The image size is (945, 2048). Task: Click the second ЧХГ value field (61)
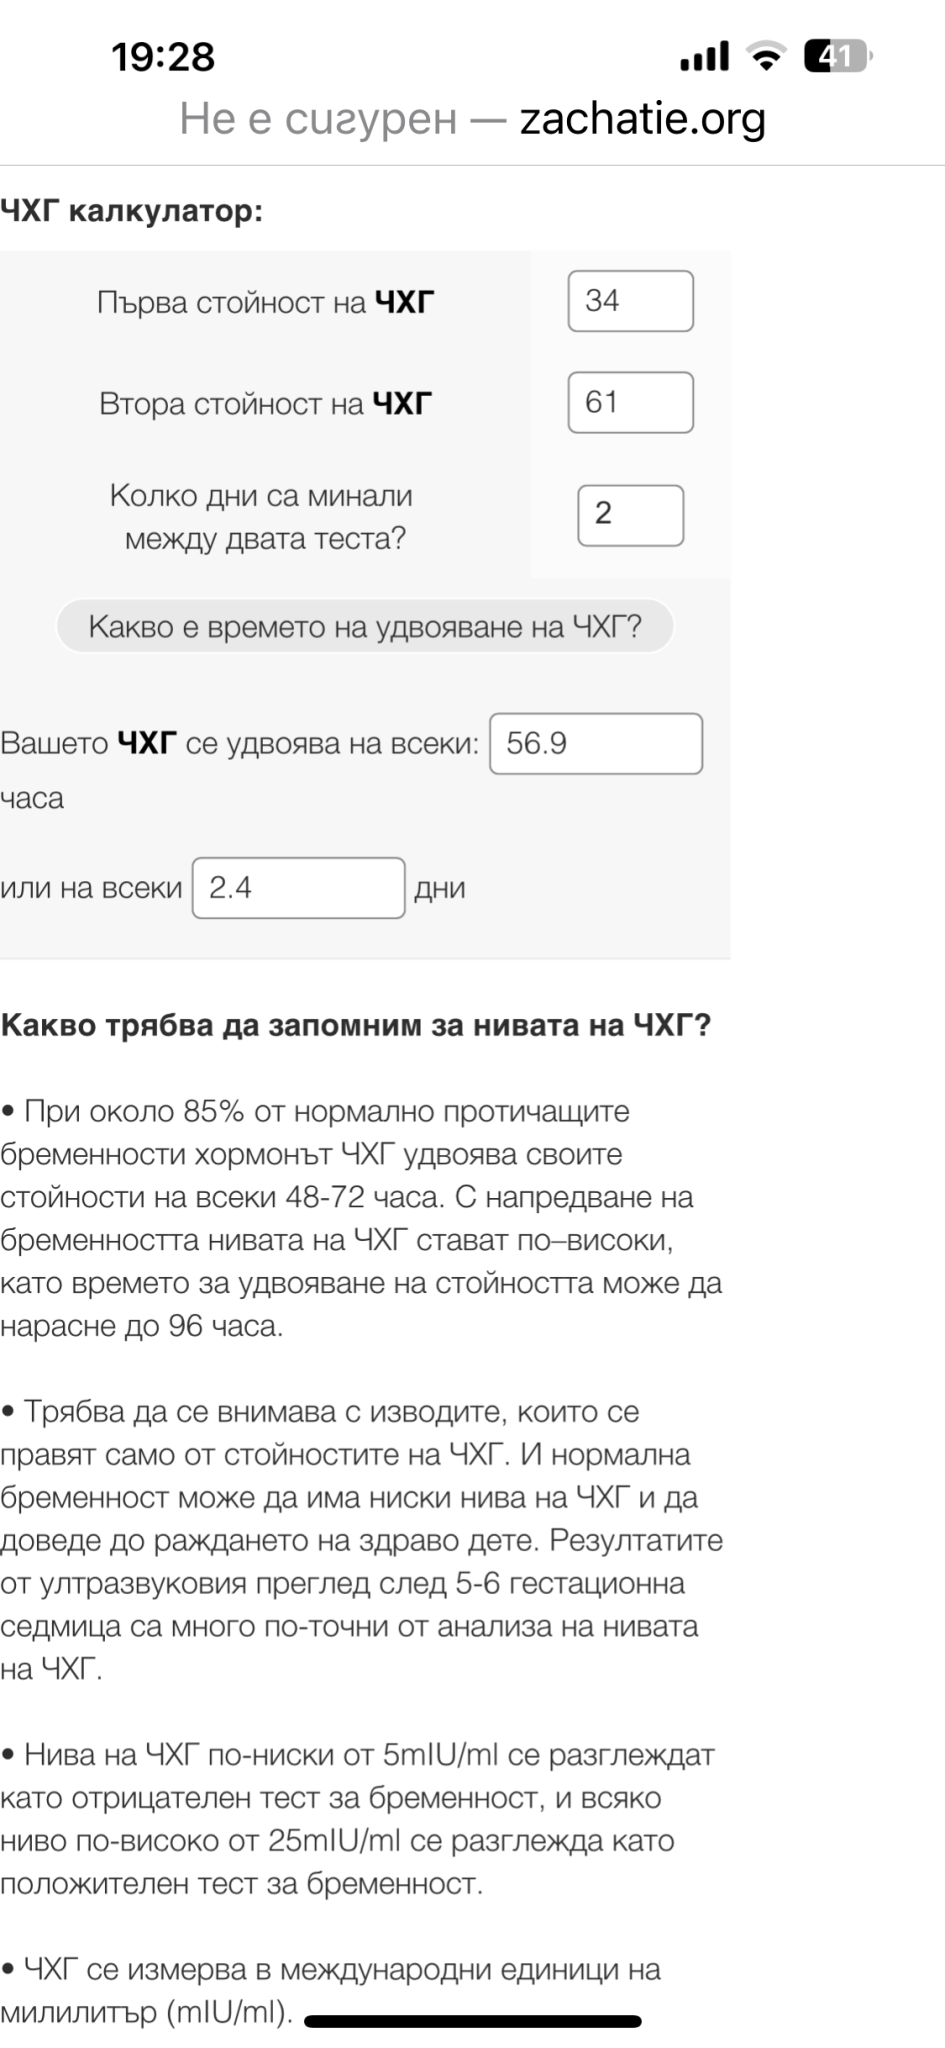coord(630,402)
